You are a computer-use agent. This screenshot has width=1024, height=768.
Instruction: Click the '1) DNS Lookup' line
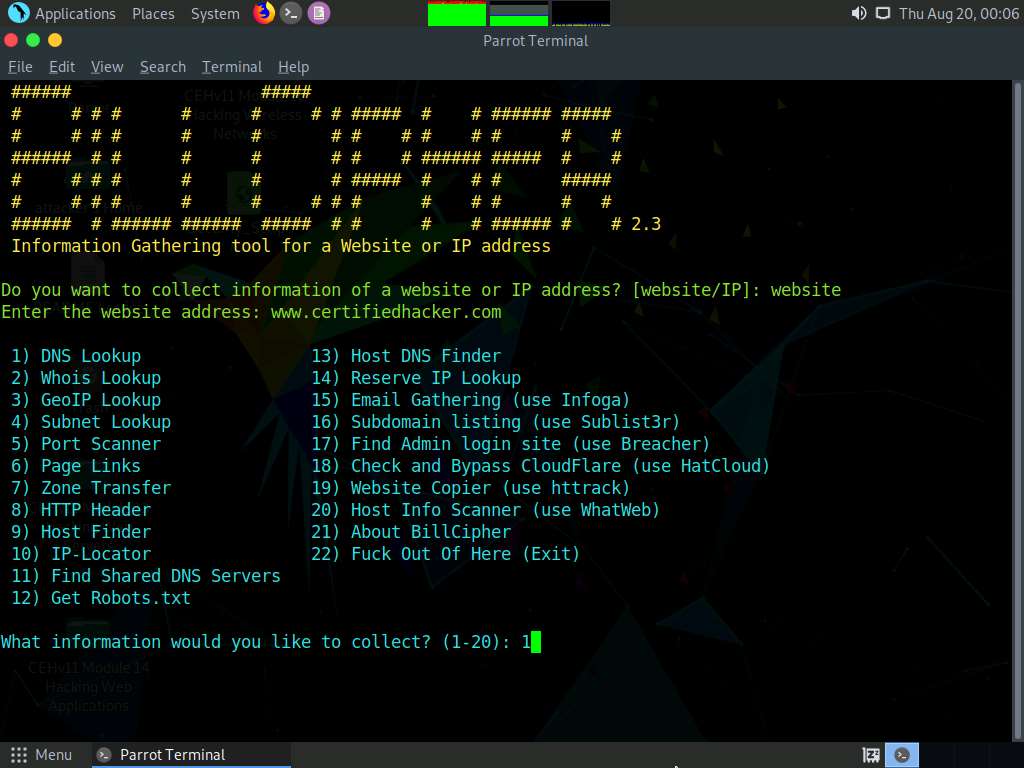click(76, 356)
